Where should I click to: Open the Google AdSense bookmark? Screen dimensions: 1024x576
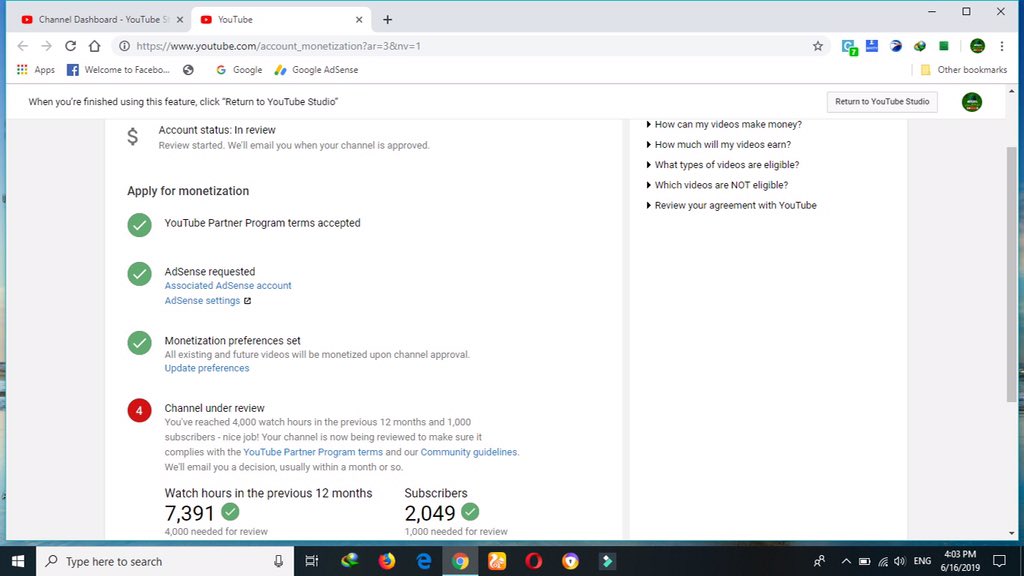click(316, 70)
